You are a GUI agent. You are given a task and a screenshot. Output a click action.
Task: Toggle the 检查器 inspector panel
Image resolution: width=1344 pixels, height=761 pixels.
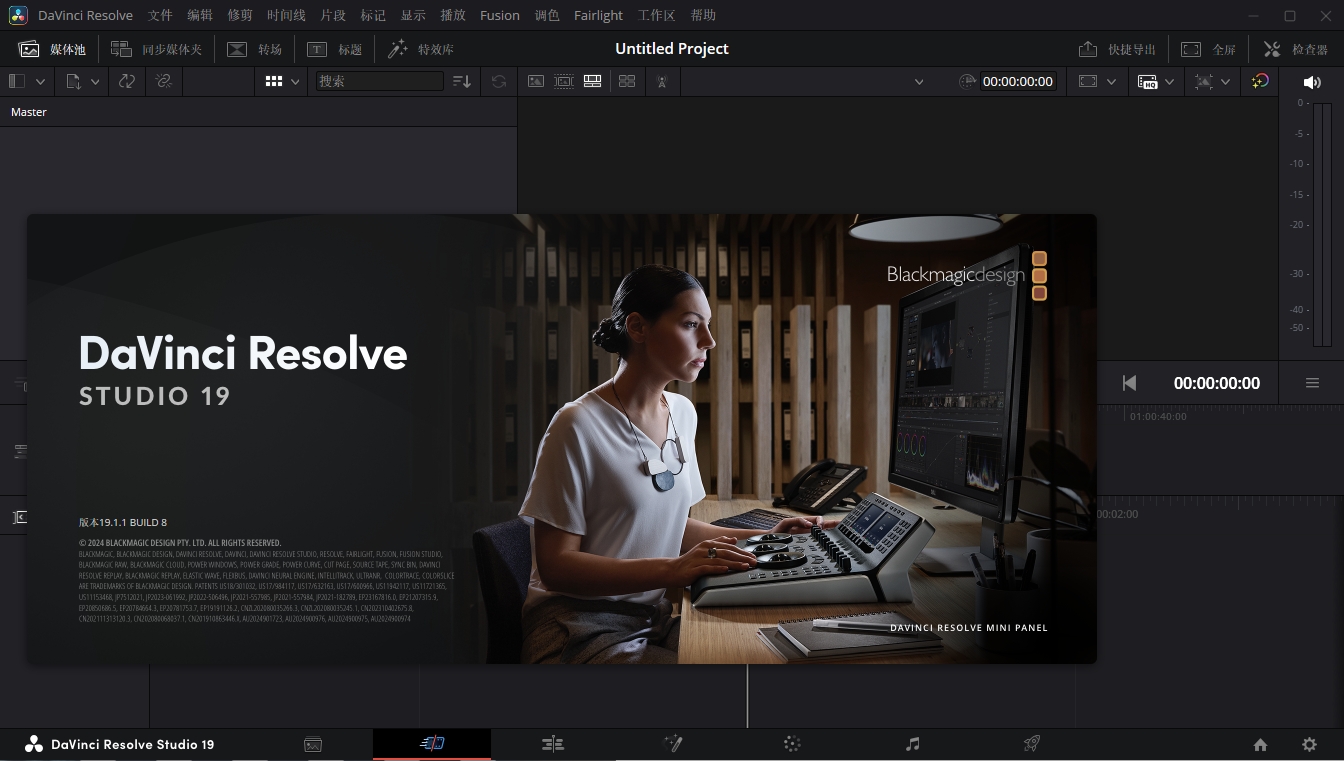click(1296, 49)
